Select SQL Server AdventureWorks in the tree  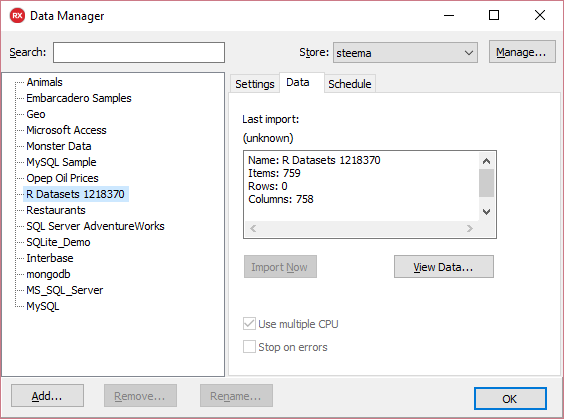click(95, 226)
